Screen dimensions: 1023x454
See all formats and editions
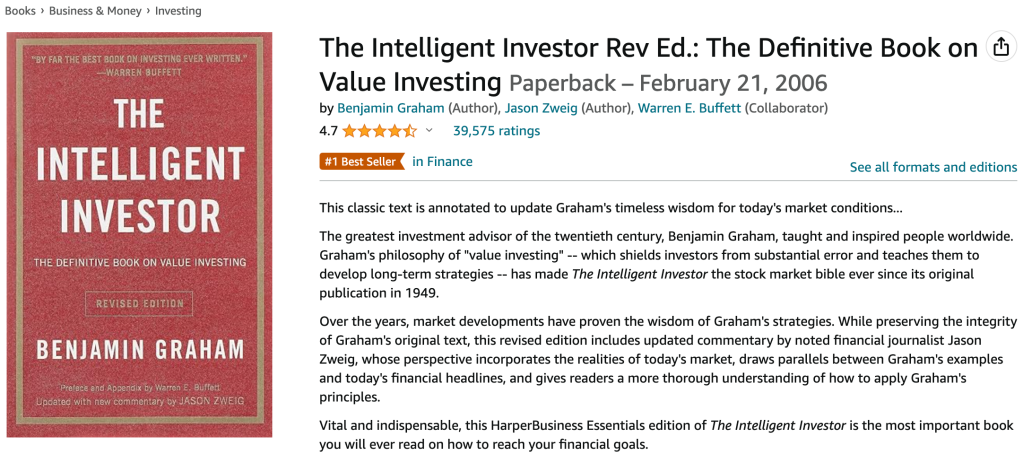[933, 167]
